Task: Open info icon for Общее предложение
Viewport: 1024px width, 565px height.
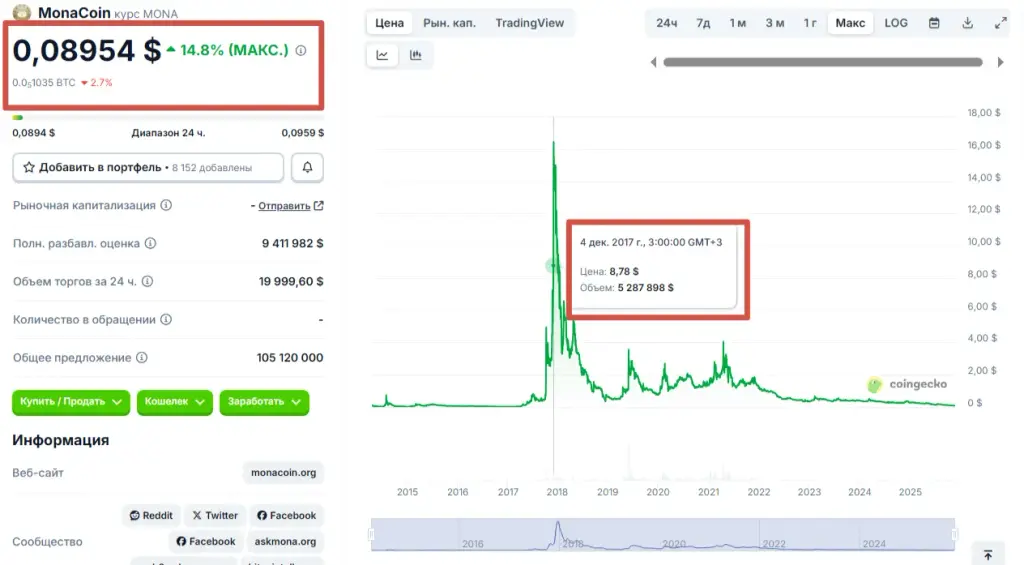Action: [x=142, y=357]
